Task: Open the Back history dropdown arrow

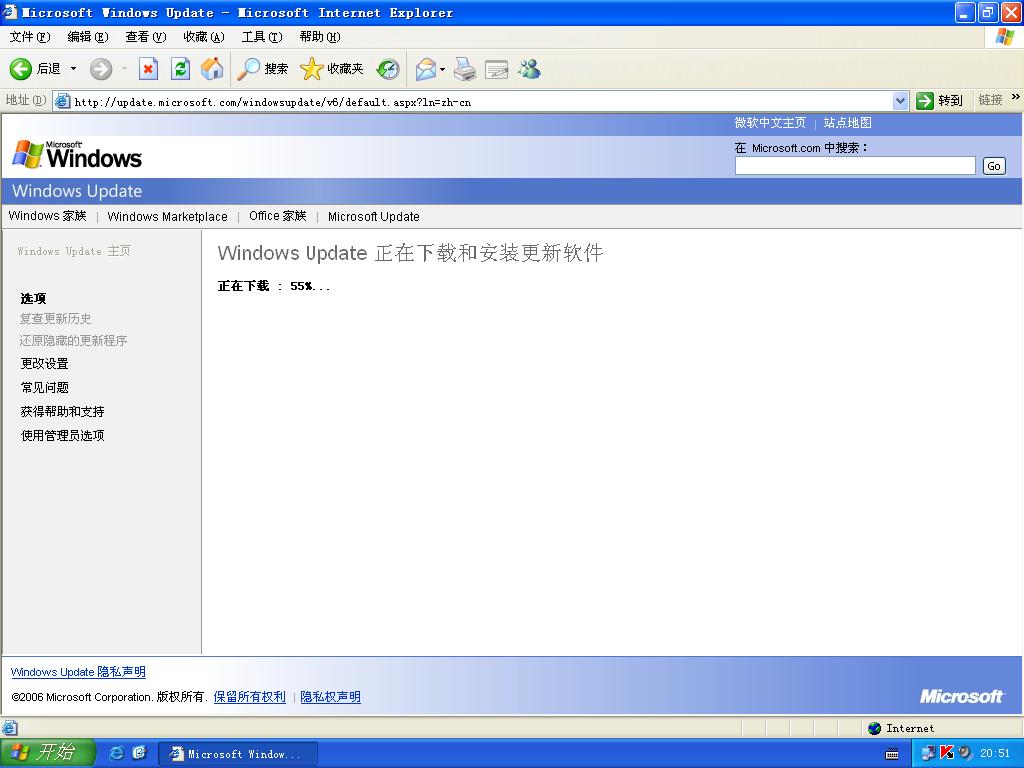Action: tap(73, 69)
